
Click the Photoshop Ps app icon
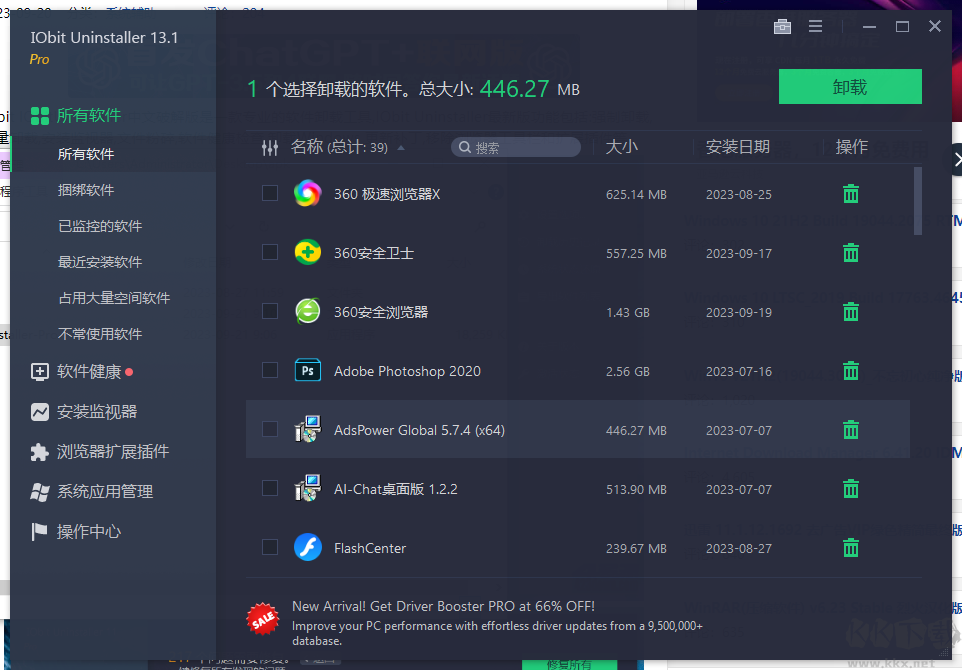[x=307, y=370]
